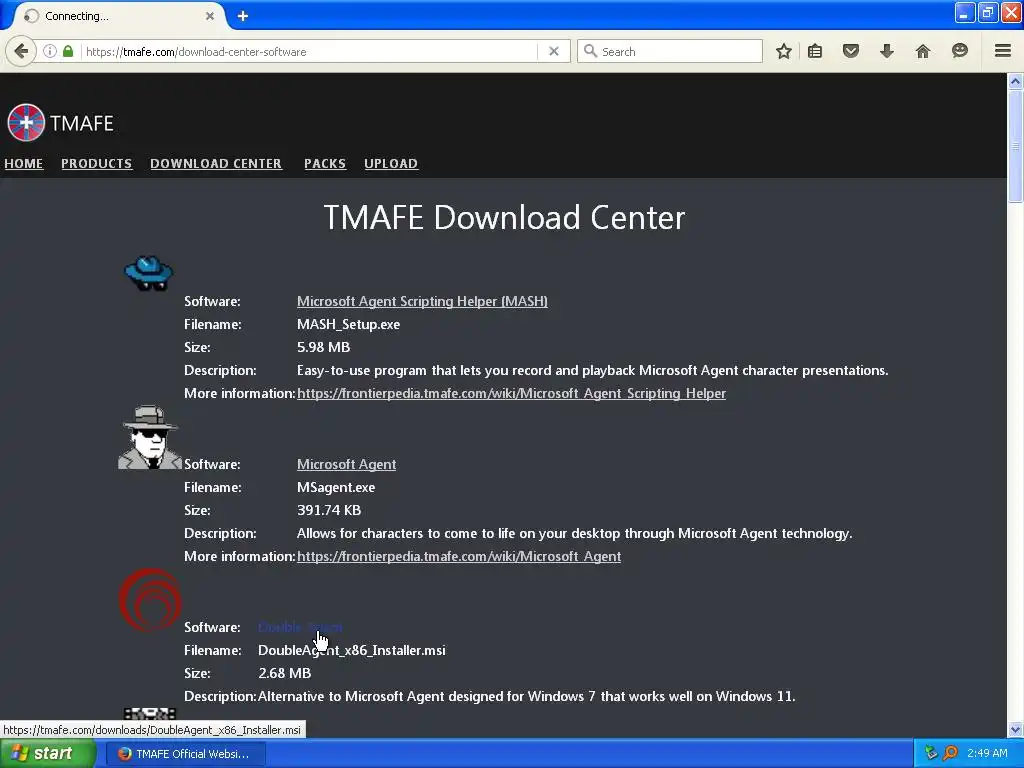The image size is (1024, 768).
Task: Open the frontierpedia Microsoft_Agent_Scripting_Helper wiki link
Action: [511, 393]
